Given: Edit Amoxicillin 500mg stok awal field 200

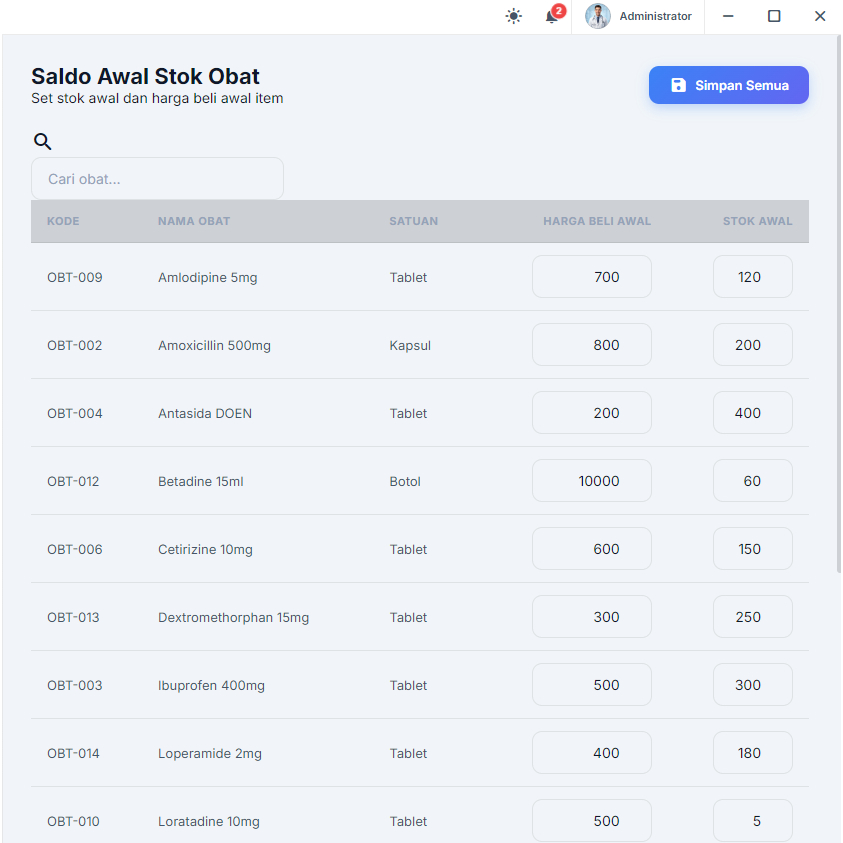Looking at the screenshot, I should coord(753,345).
